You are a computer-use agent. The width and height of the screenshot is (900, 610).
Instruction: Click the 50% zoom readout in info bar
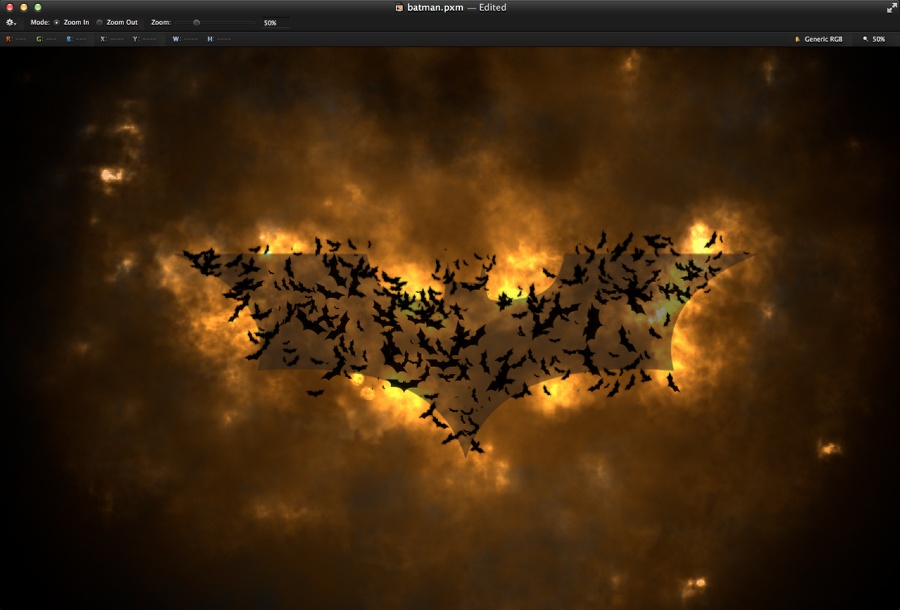pyautogui.click(x=879, y=39)
